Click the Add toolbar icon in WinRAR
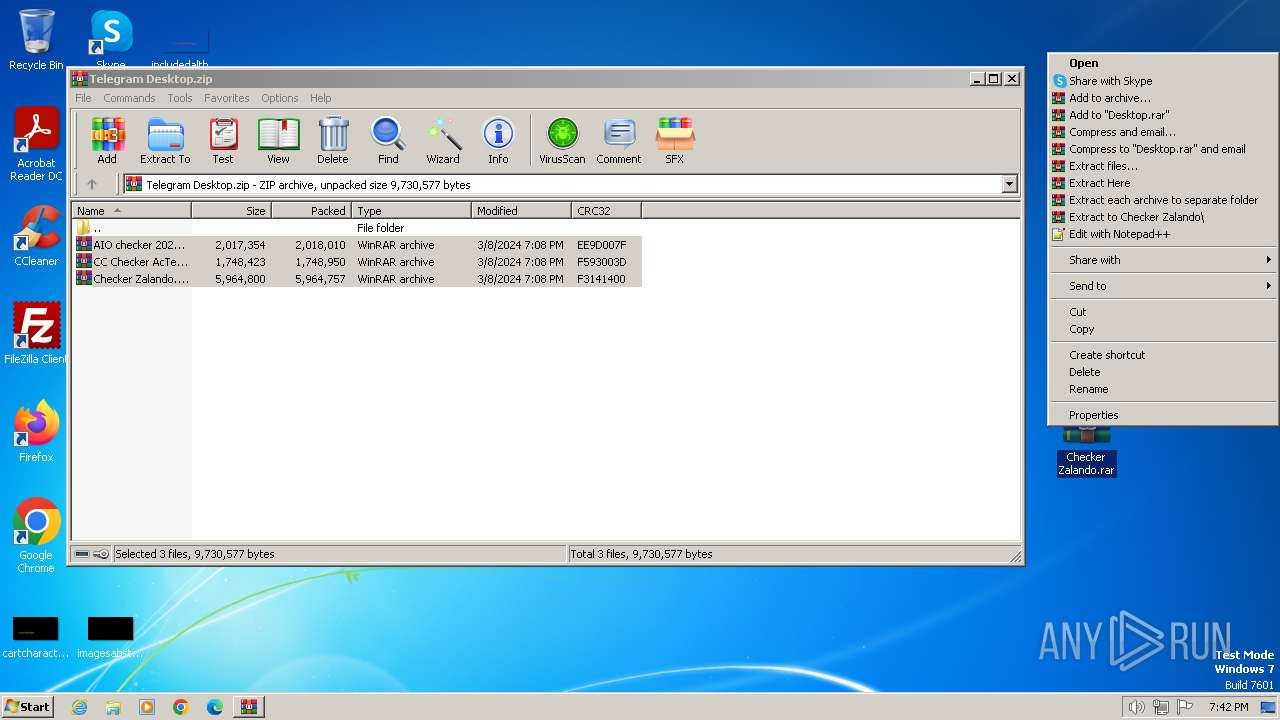The height and width of the screenshot is (720, 1280). click(107, 141)
